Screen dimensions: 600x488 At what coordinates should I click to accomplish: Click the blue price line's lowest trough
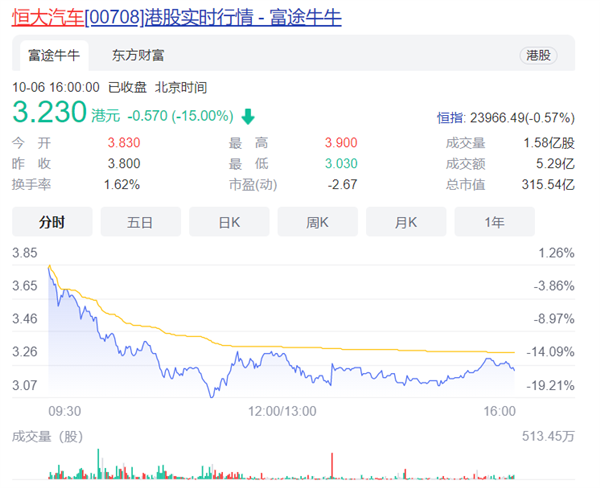click(x=212, y=396)
